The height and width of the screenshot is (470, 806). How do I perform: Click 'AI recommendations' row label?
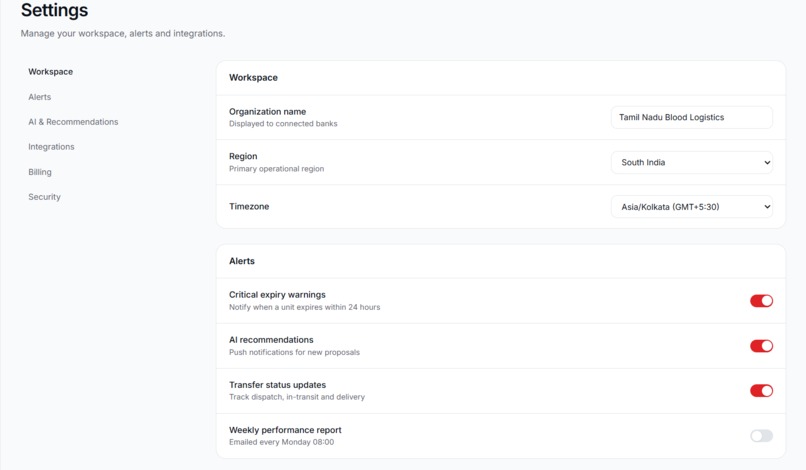point(271,340)
